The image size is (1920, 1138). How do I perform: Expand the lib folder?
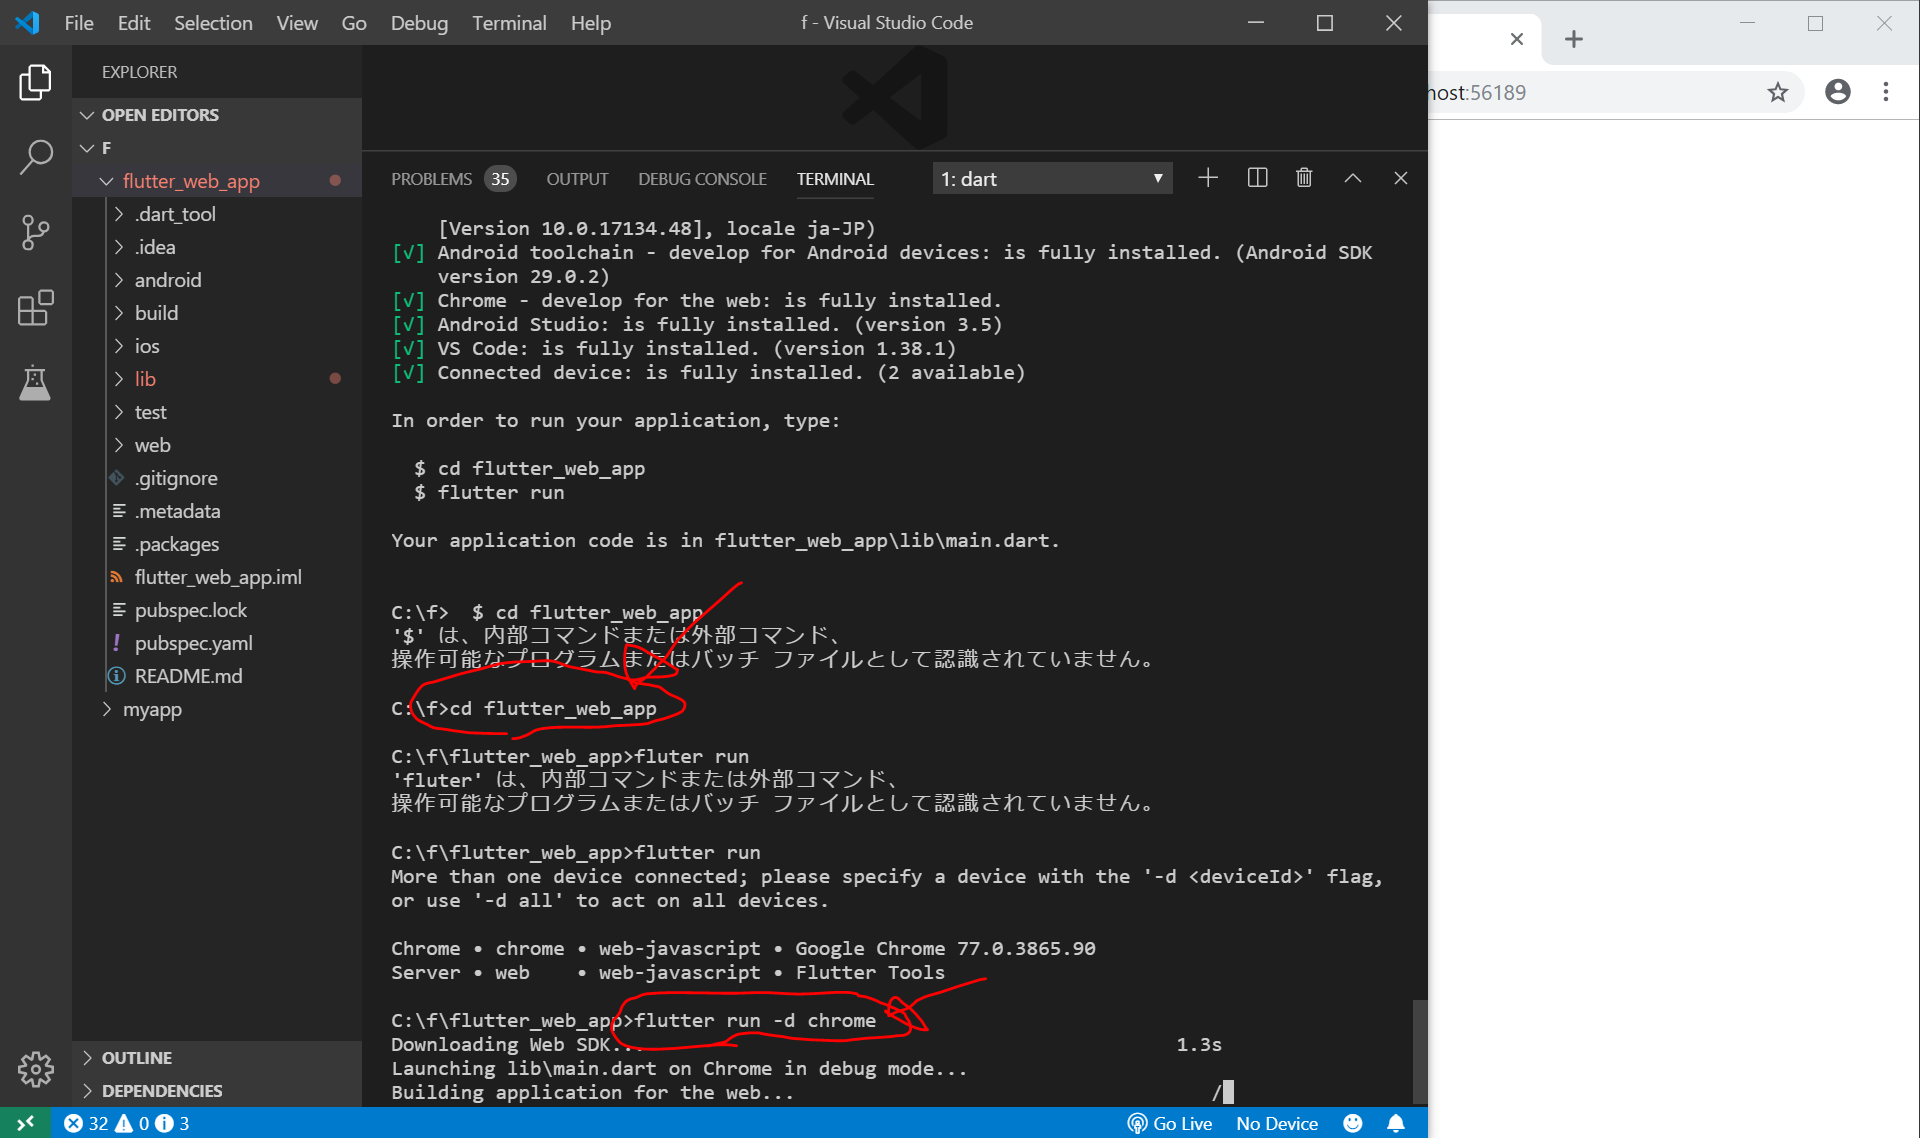[x=145, y=379]
